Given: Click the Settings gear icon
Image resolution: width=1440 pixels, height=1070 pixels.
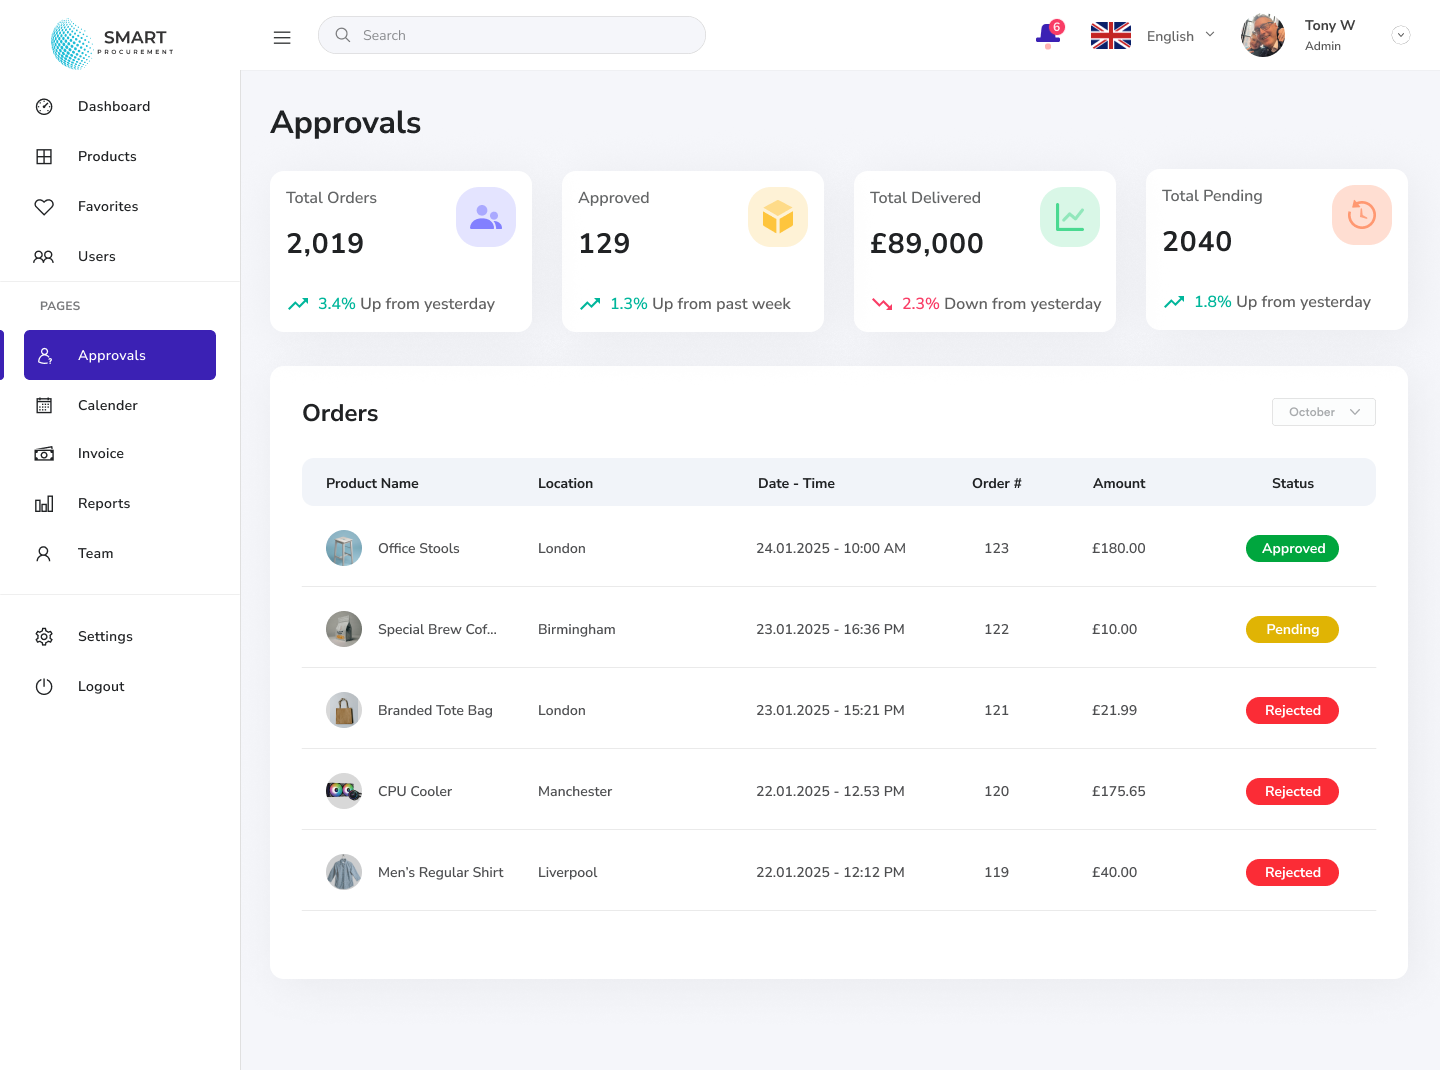Looking at the screenshot, I should coord(44,636).
